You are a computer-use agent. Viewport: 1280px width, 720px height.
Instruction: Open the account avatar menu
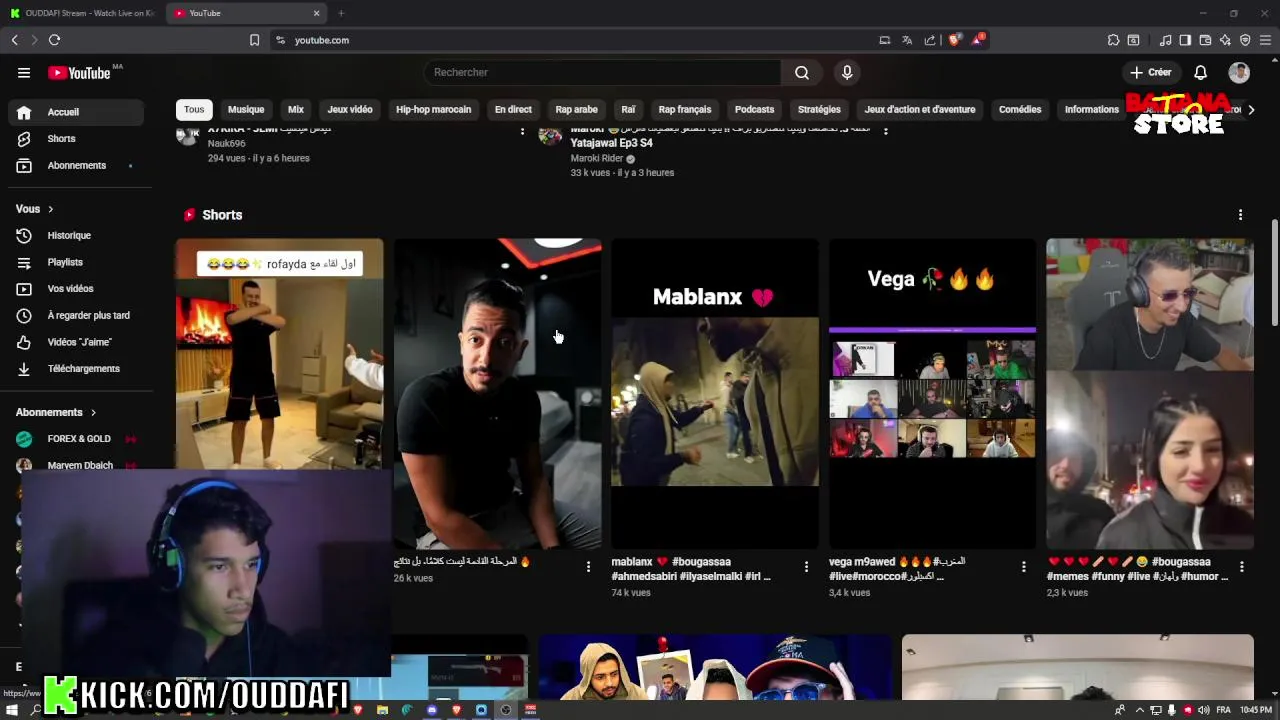pos(1239,72)
